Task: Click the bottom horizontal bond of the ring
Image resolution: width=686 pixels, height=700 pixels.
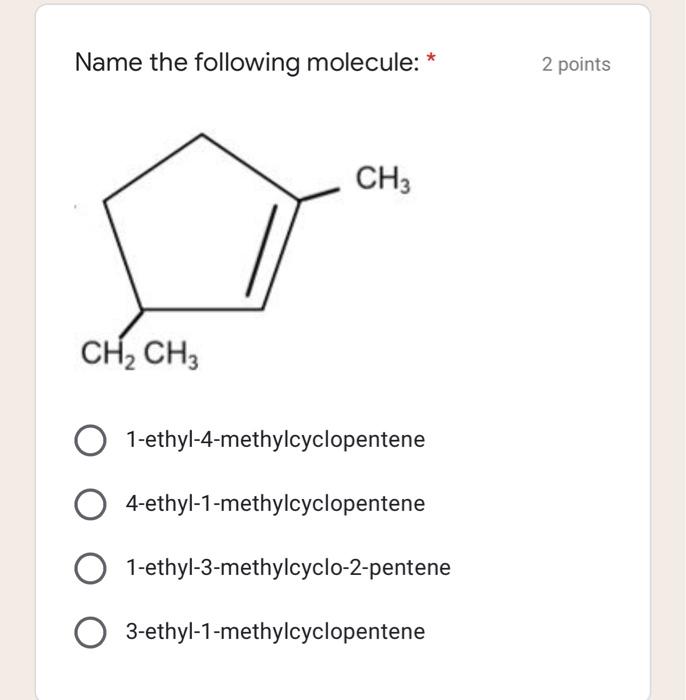Action: [x=202, y=309]
